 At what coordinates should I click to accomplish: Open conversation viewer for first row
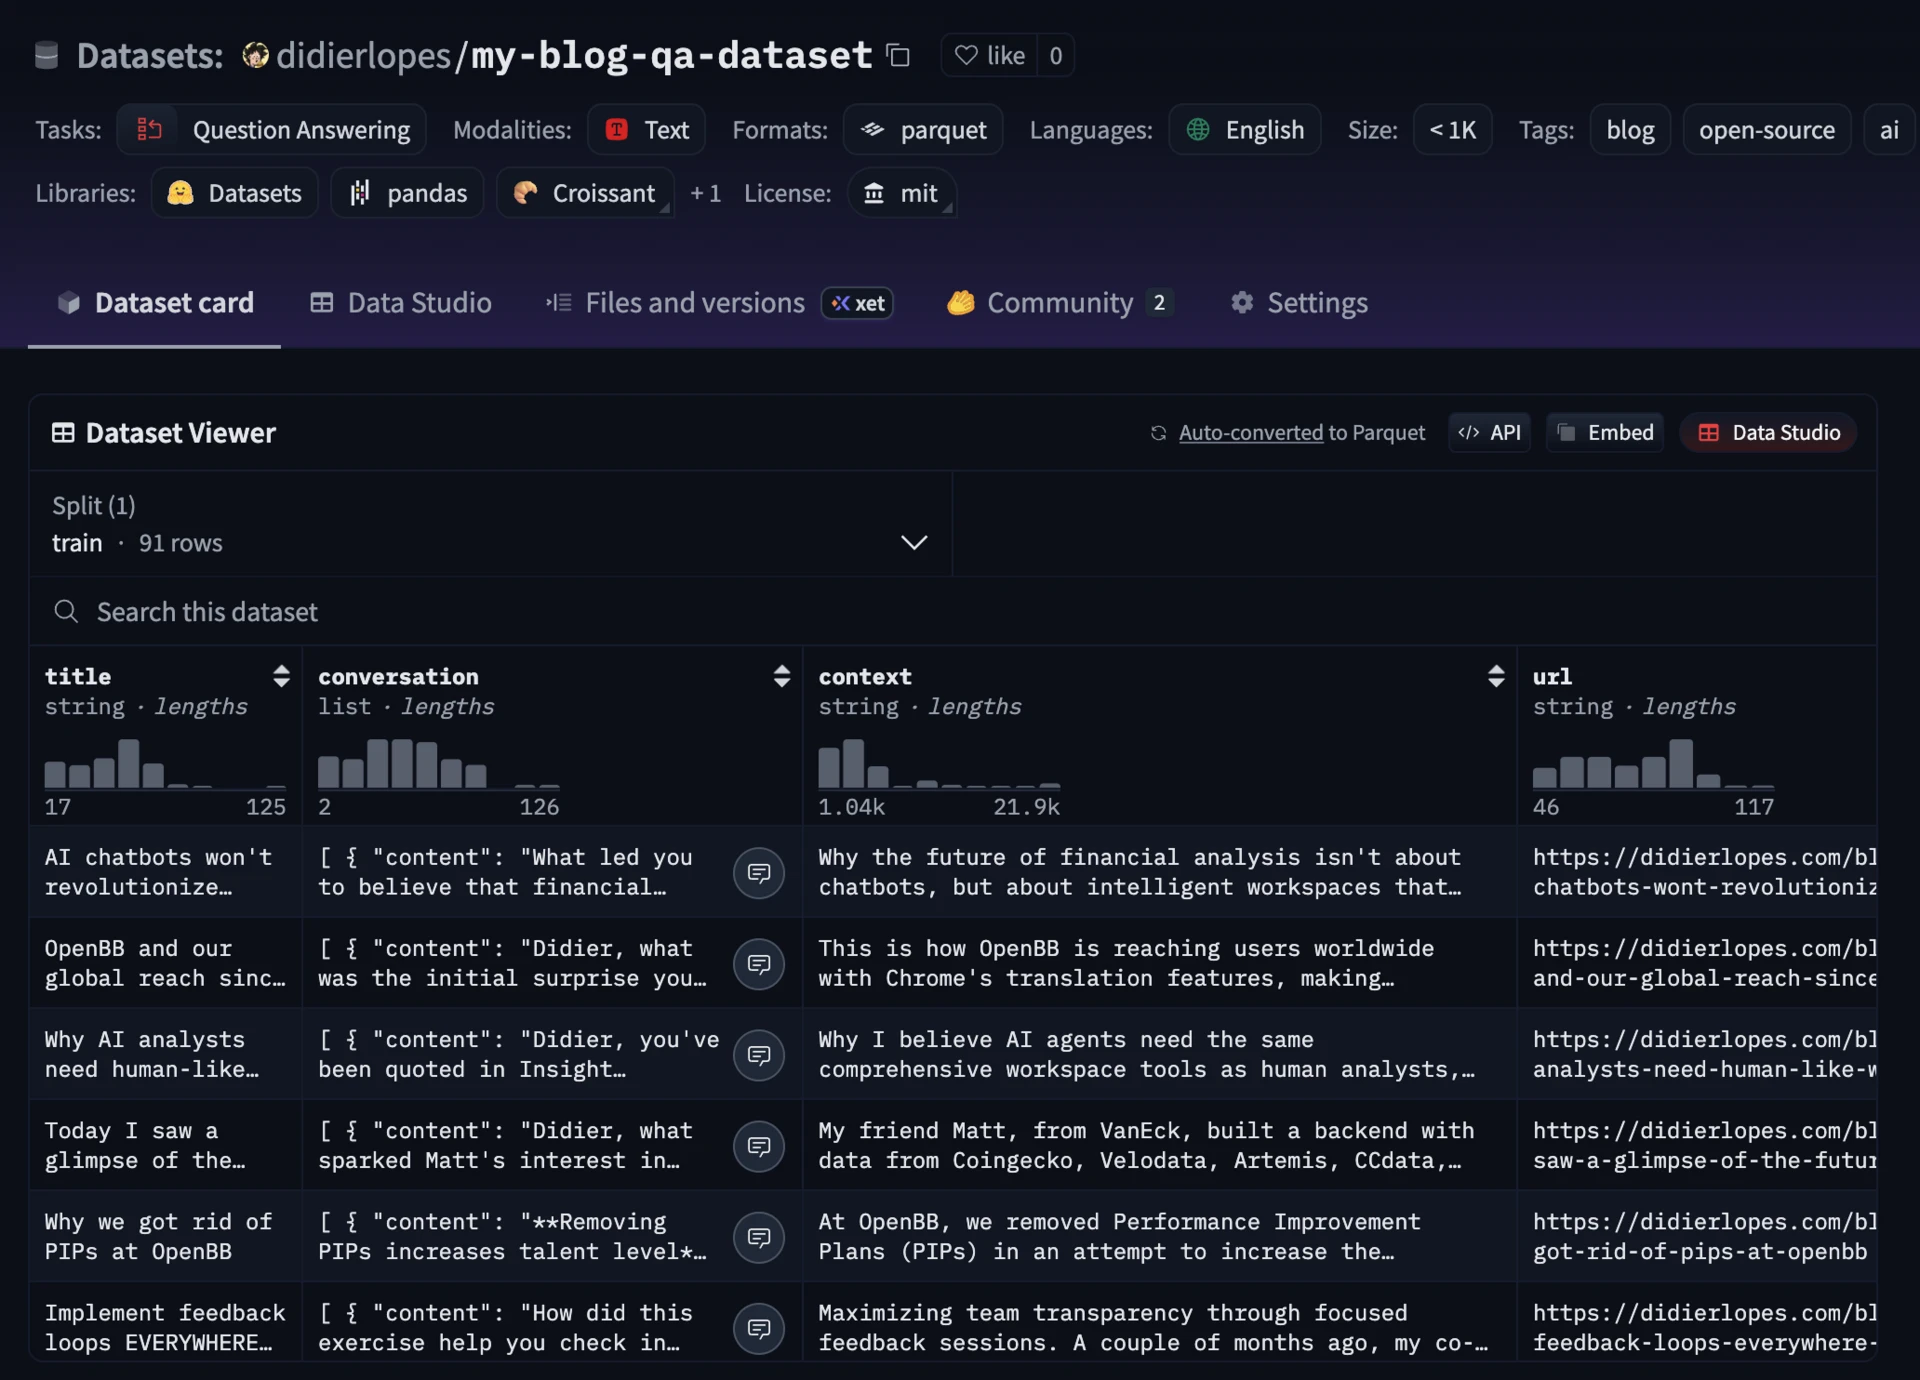pos(758,873)
